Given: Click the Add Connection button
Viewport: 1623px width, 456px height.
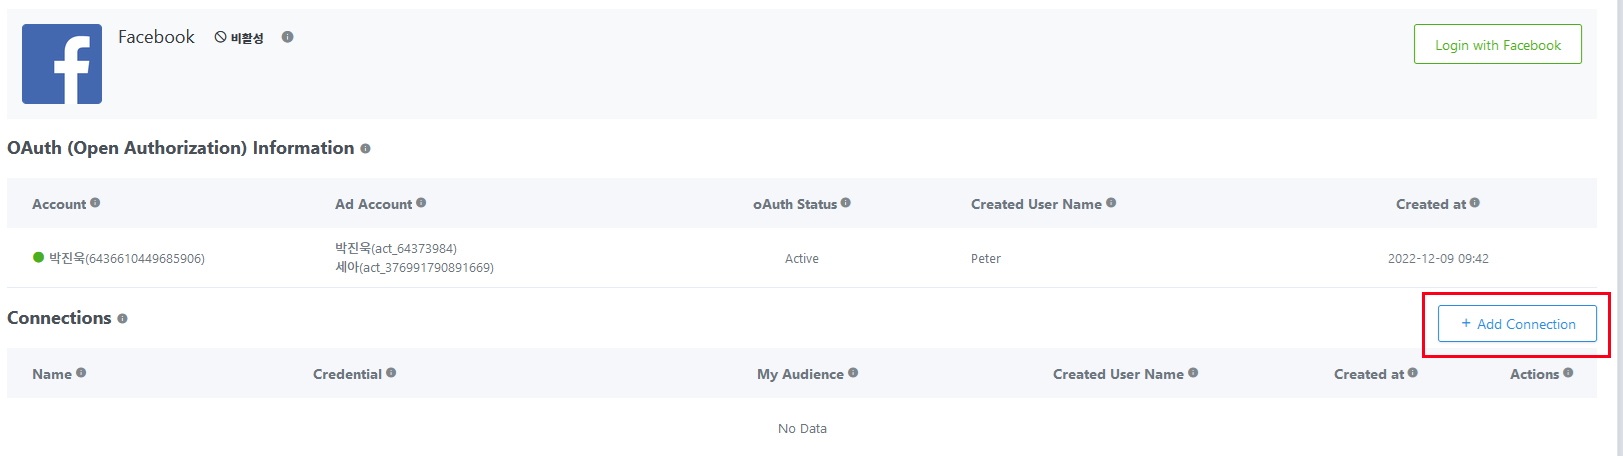Looking at the screenshot, I should coord(1517,324).
